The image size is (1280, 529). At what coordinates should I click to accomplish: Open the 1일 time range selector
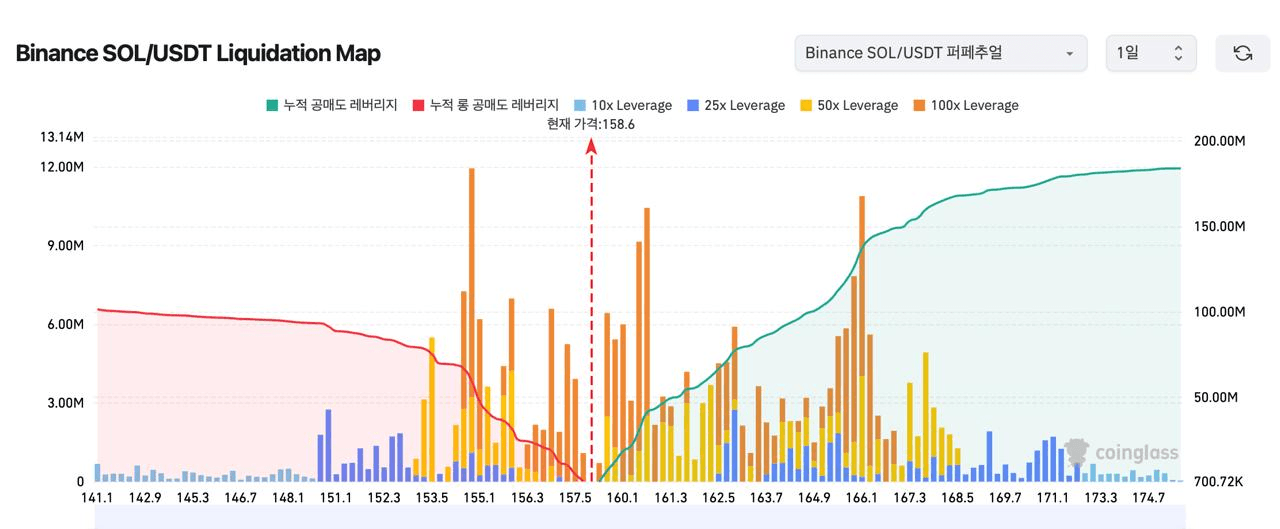coord(1151,53)
